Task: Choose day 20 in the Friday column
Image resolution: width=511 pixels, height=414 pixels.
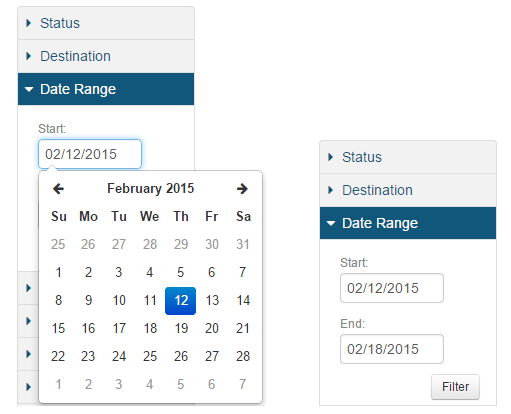Action: tap(212, 328)
